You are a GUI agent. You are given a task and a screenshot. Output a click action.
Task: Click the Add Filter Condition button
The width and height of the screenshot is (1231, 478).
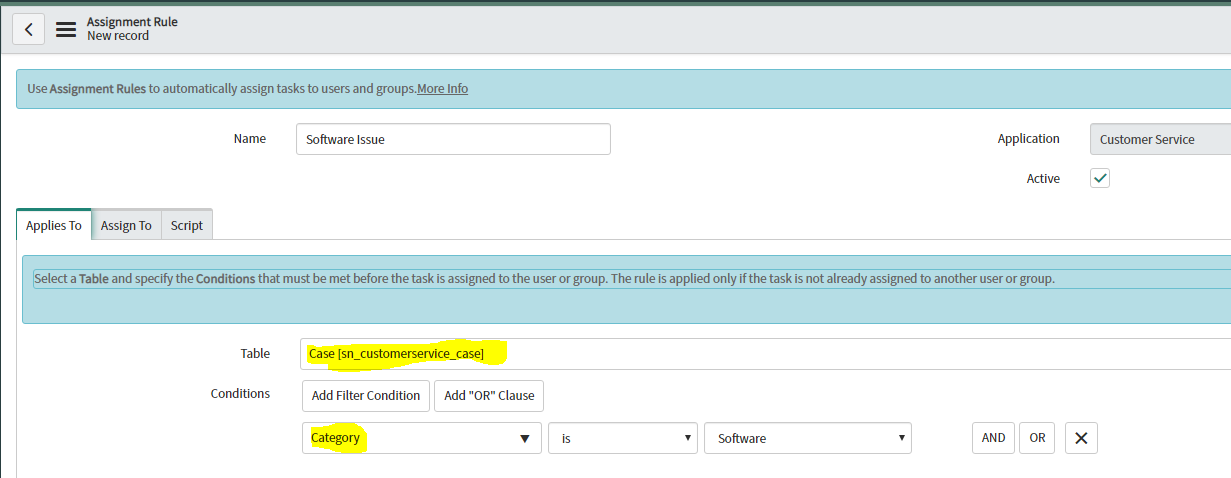click(x=366, y=395)
